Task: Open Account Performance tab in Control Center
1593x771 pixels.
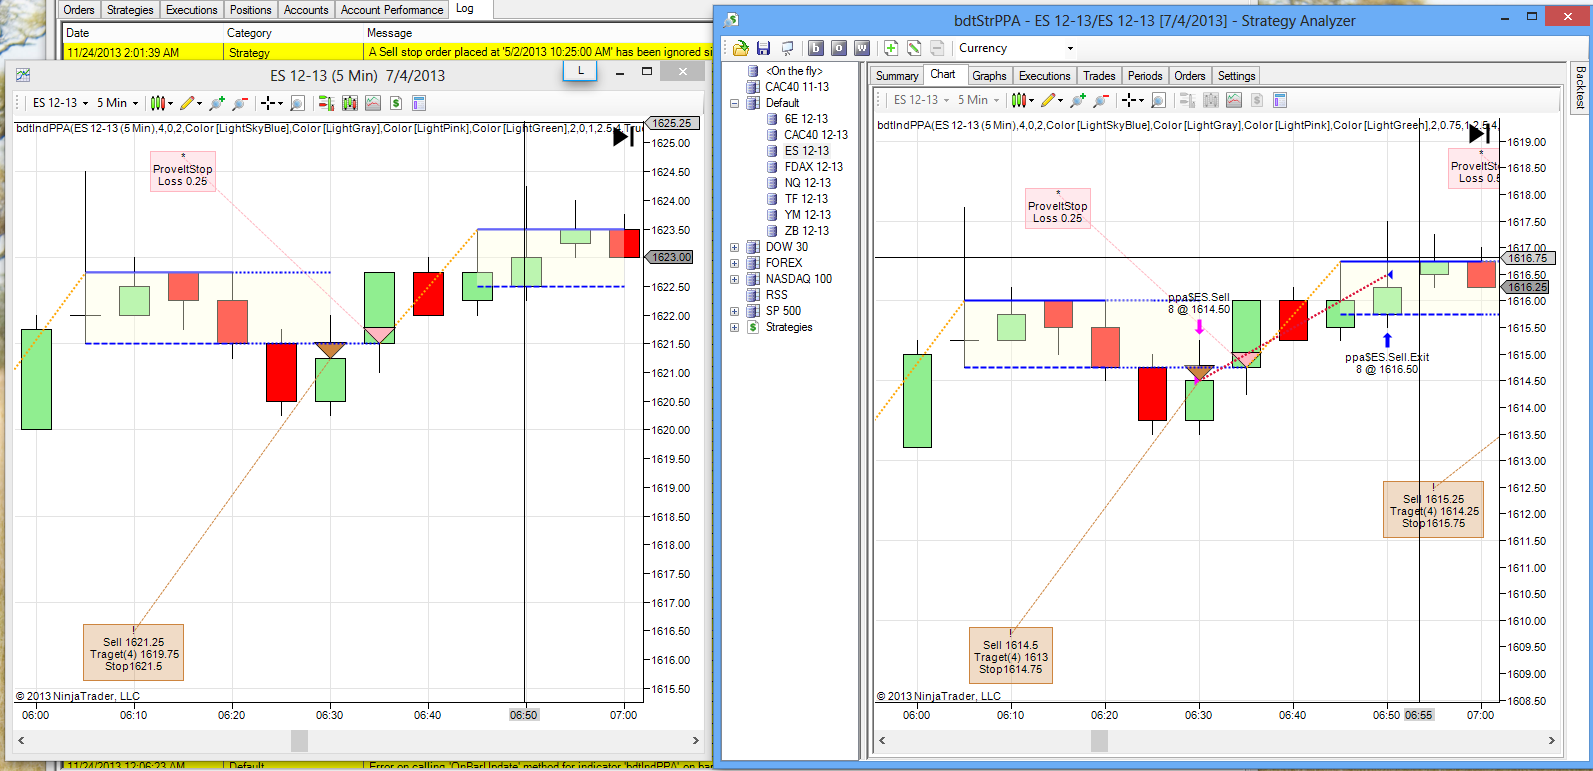Action: coord(392,10)
